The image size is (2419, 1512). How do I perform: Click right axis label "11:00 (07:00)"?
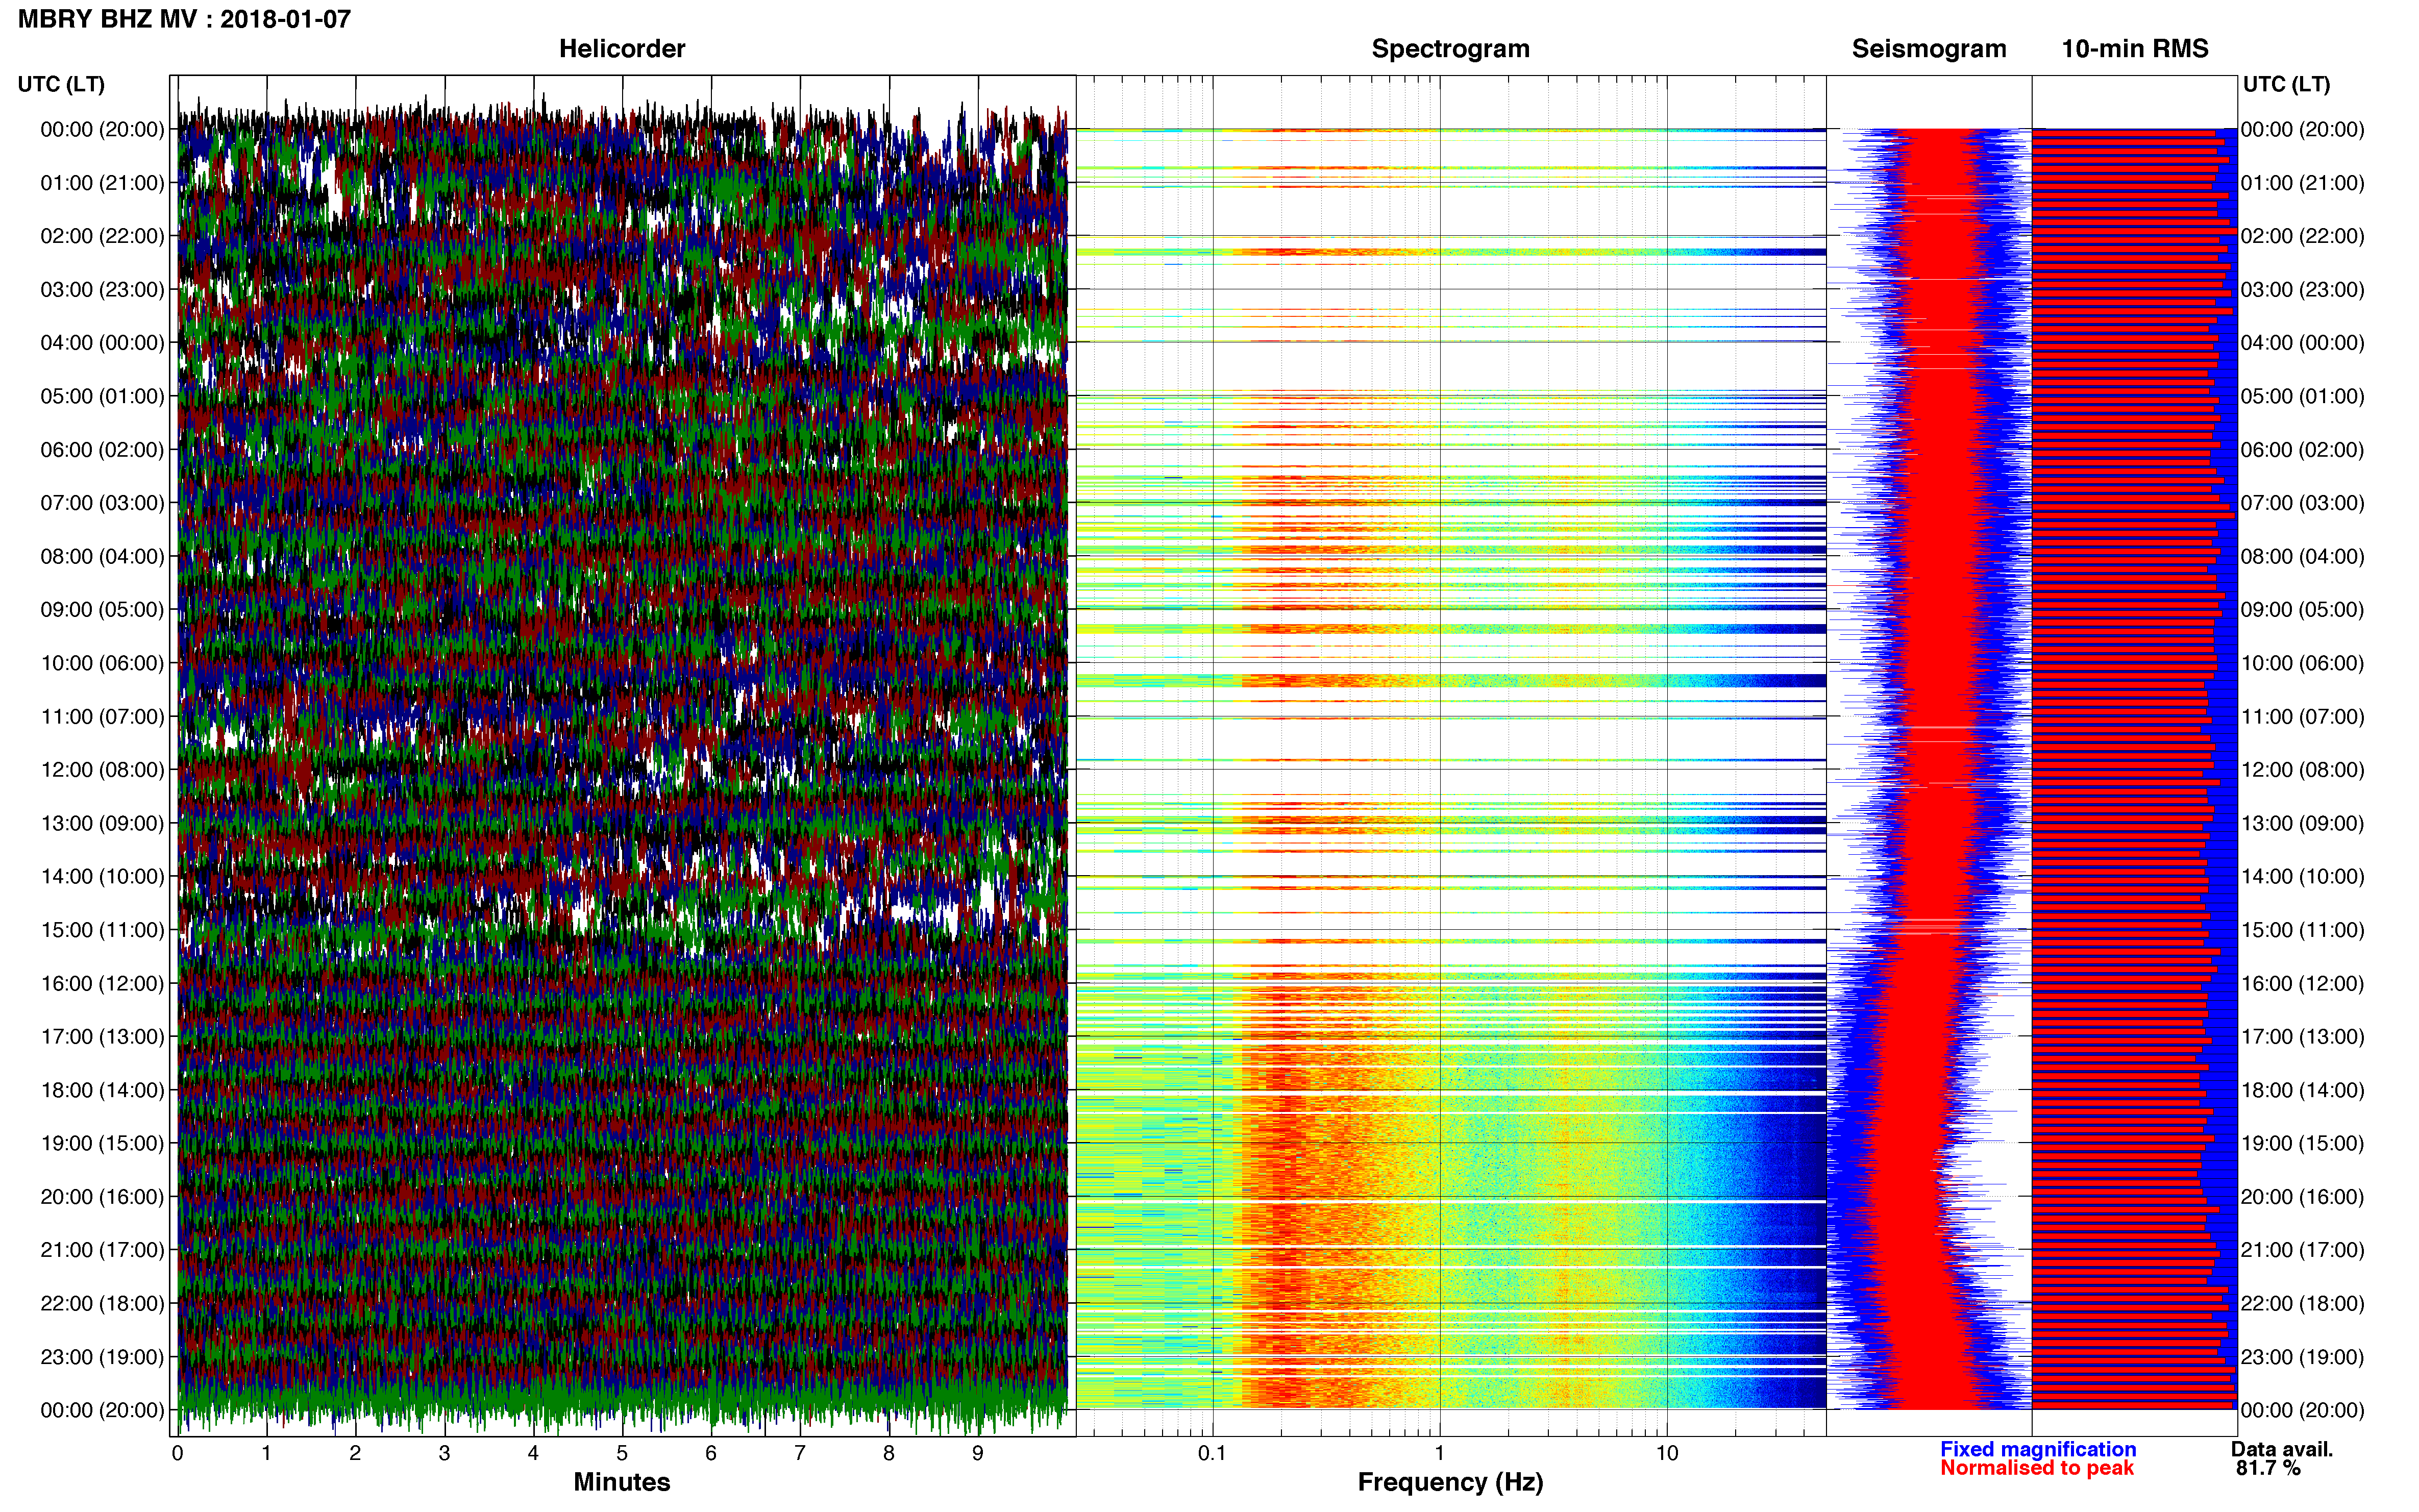tap(2302, 717)
